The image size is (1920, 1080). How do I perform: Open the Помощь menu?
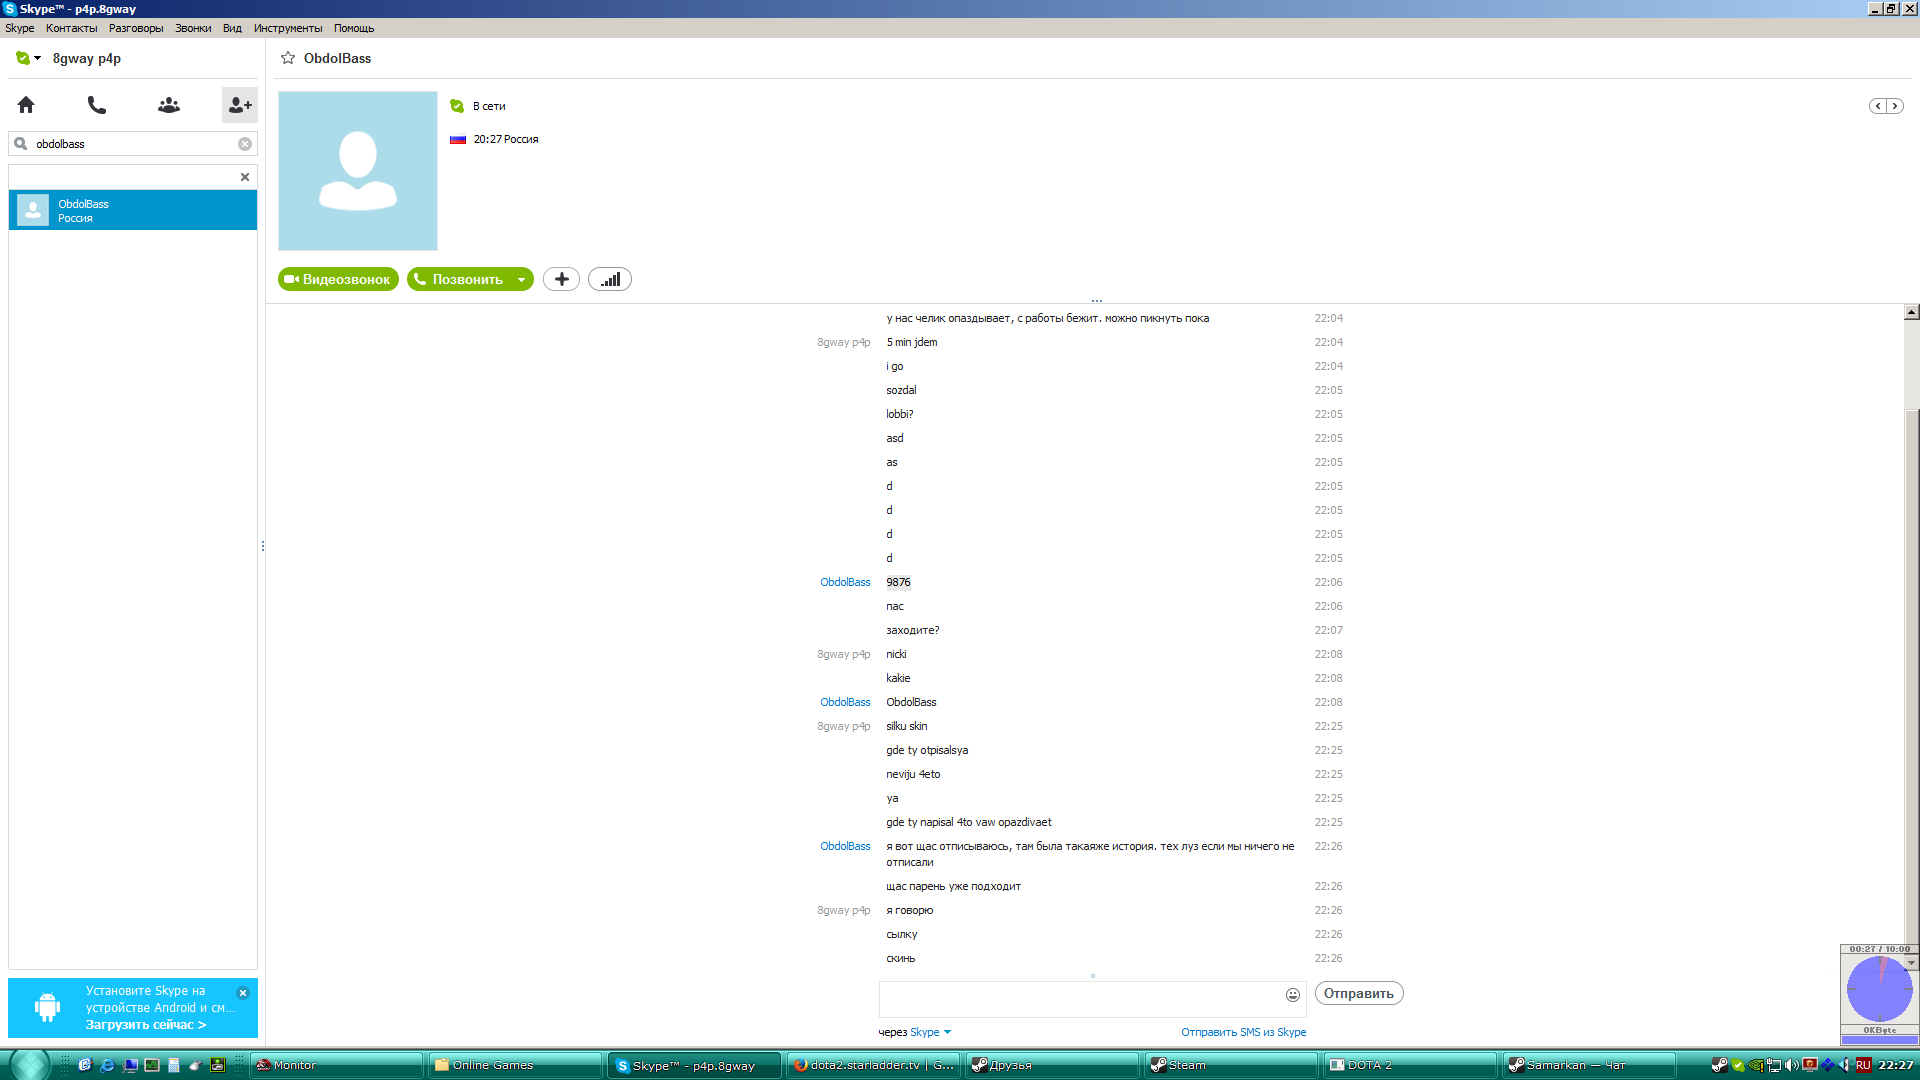click(x=354, y=28)
